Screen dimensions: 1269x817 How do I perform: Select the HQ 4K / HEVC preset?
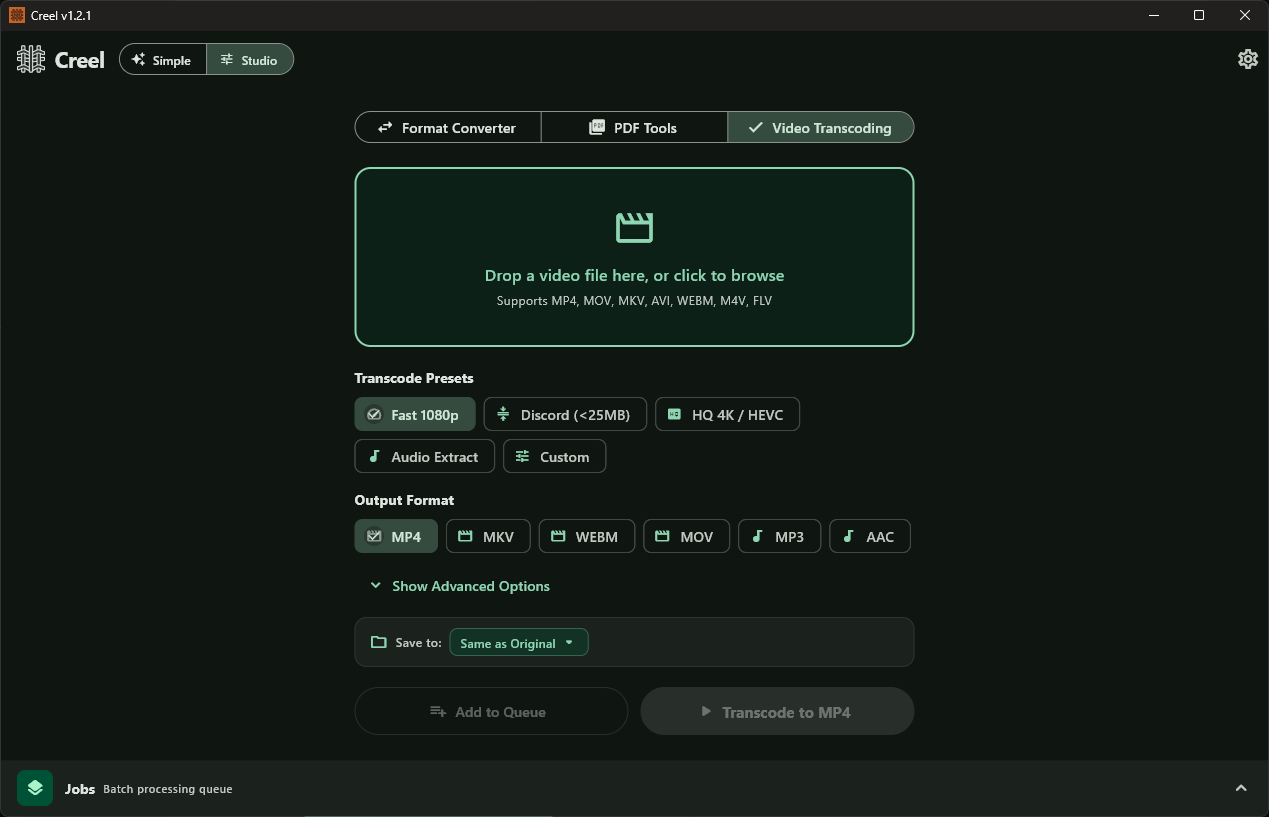(727, 414)
